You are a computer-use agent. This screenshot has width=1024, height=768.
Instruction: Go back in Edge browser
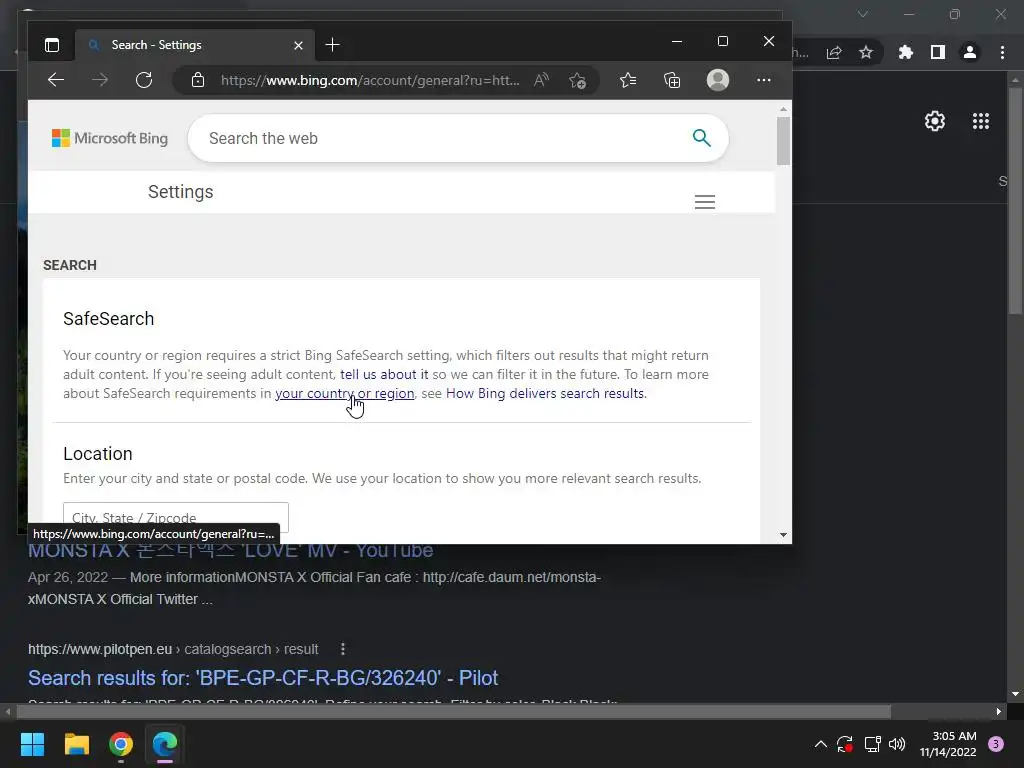click(x=56, y=80)
